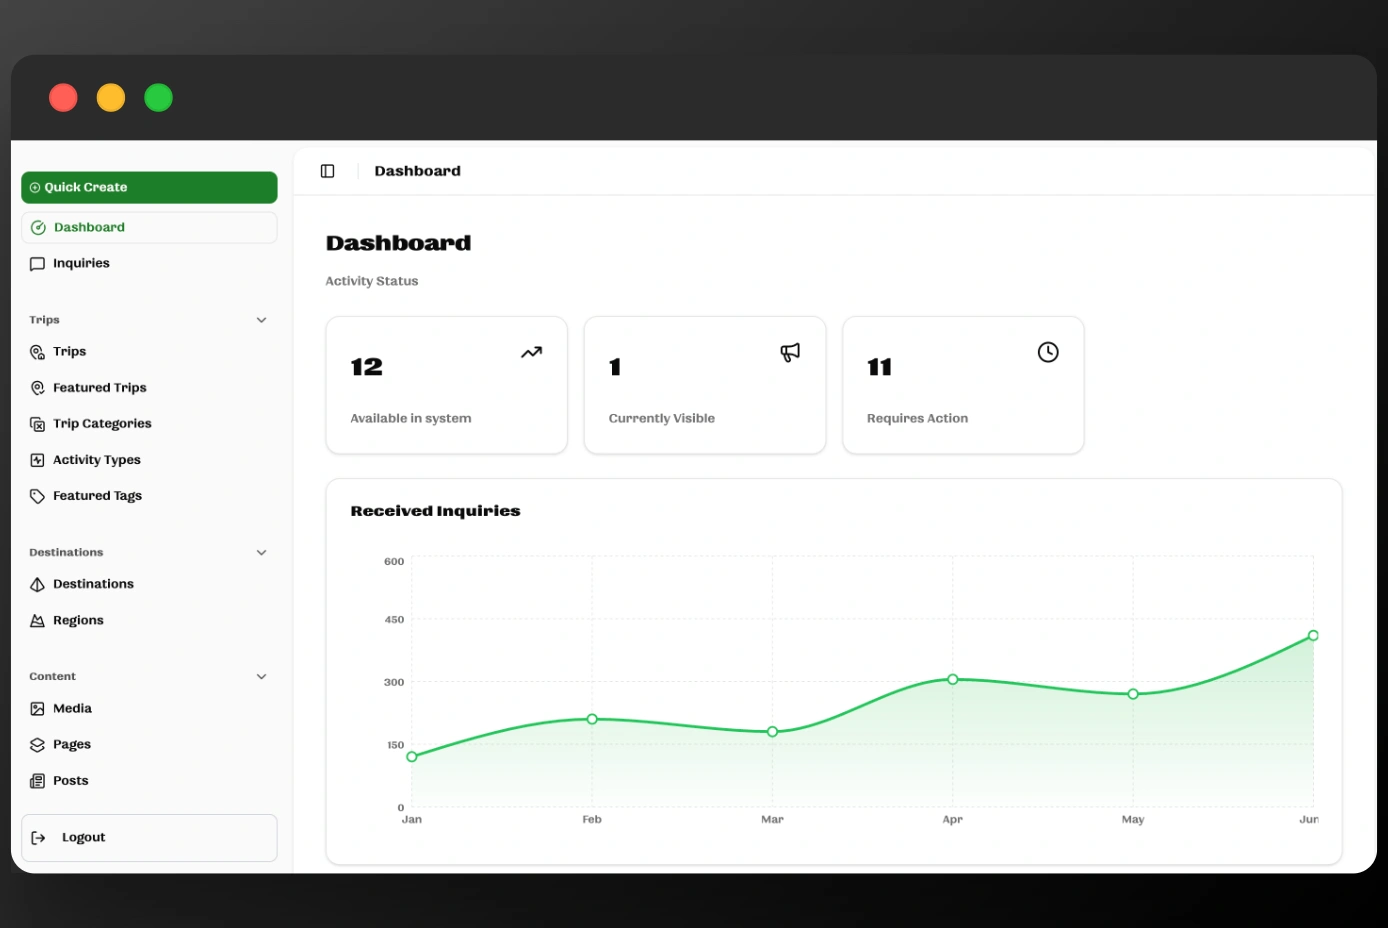
Task: Select the Requires Action stat card
Action: tap(963, 385)
